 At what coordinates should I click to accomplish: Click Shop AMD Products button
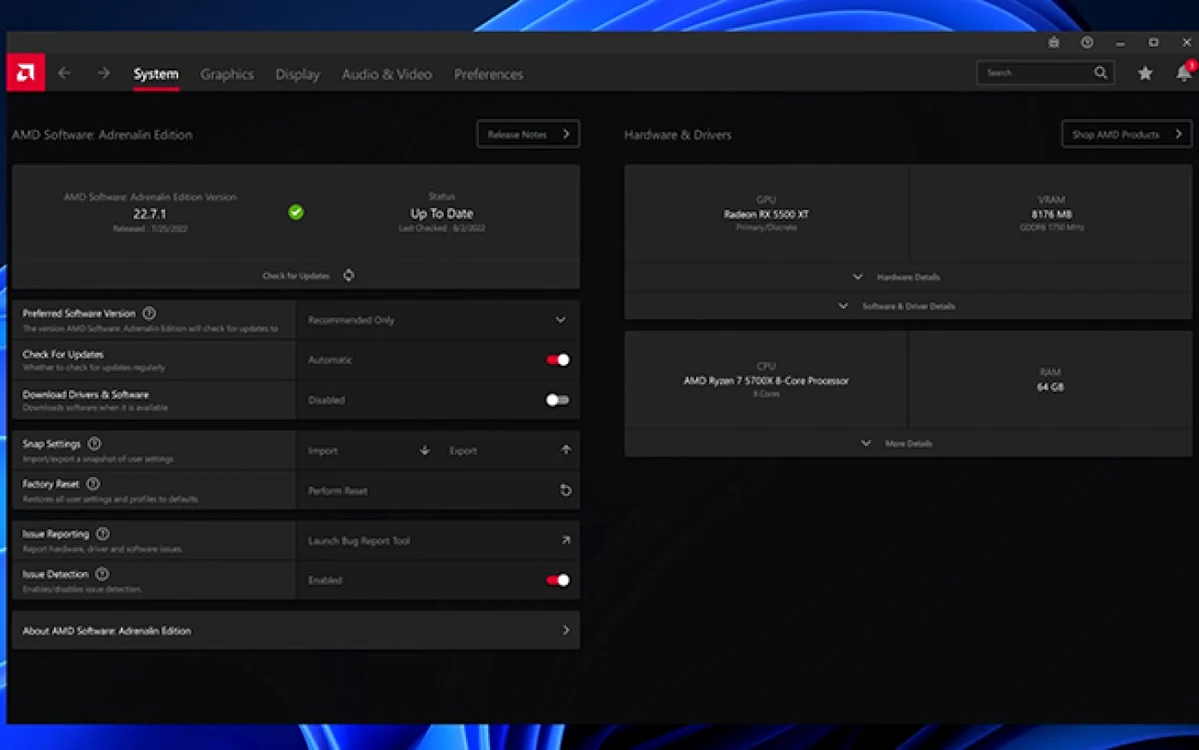pos(1126,134)
